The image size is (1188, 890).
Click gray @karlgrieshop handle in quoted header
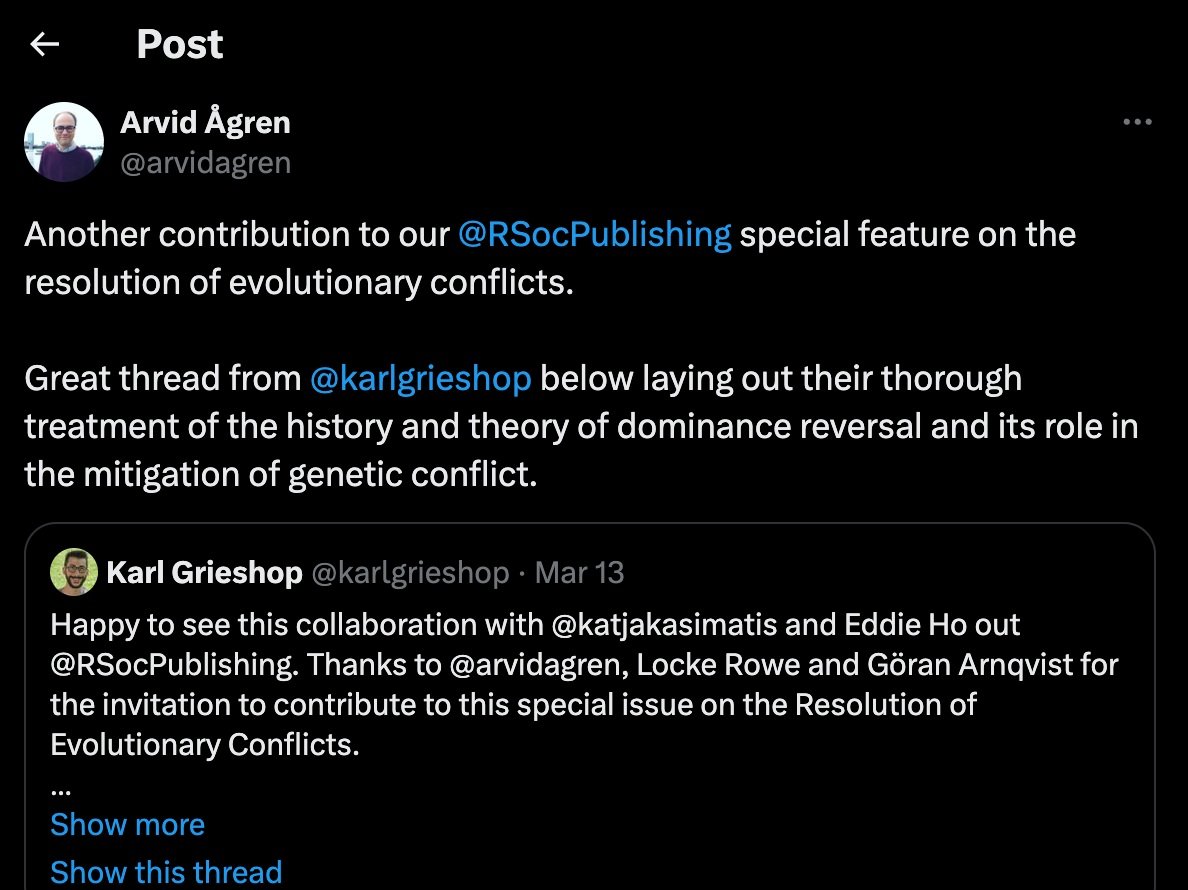(x=411, y=573)
